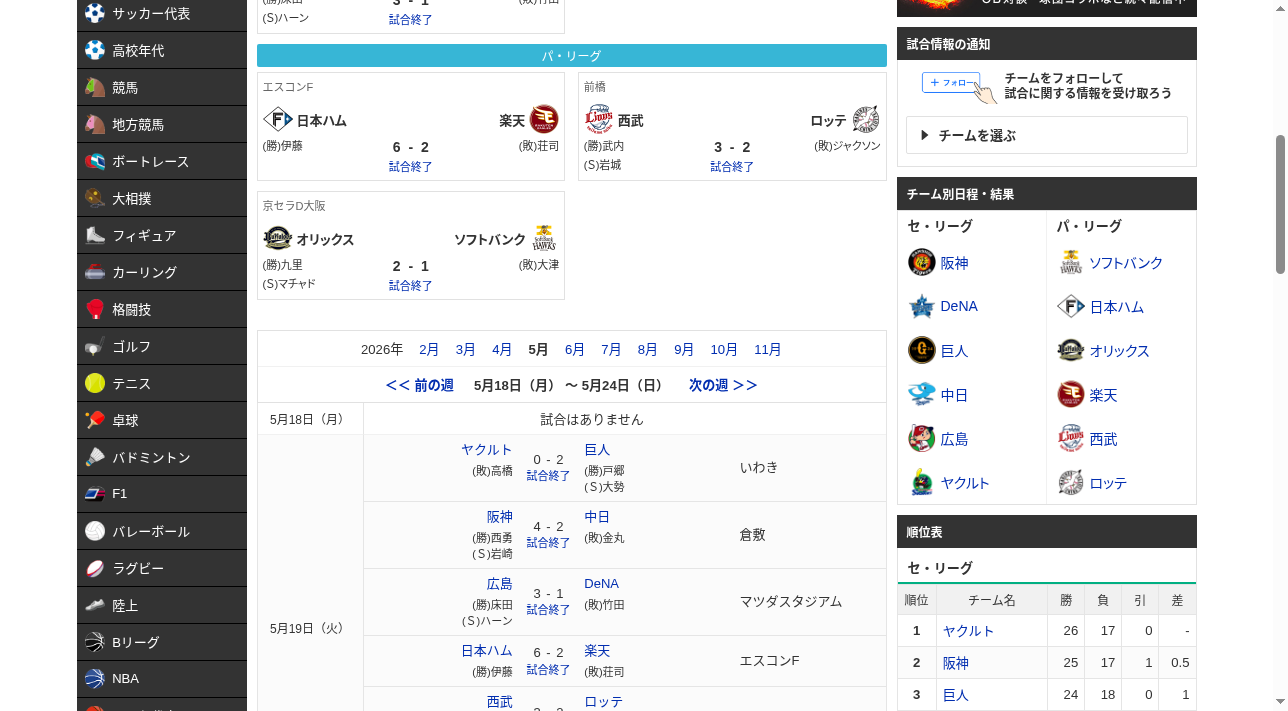The width and height of the screenshot is (1288, 711).
Task: Click the ロッテ Marines logo in team list
Action: (x=1070, y=482)
